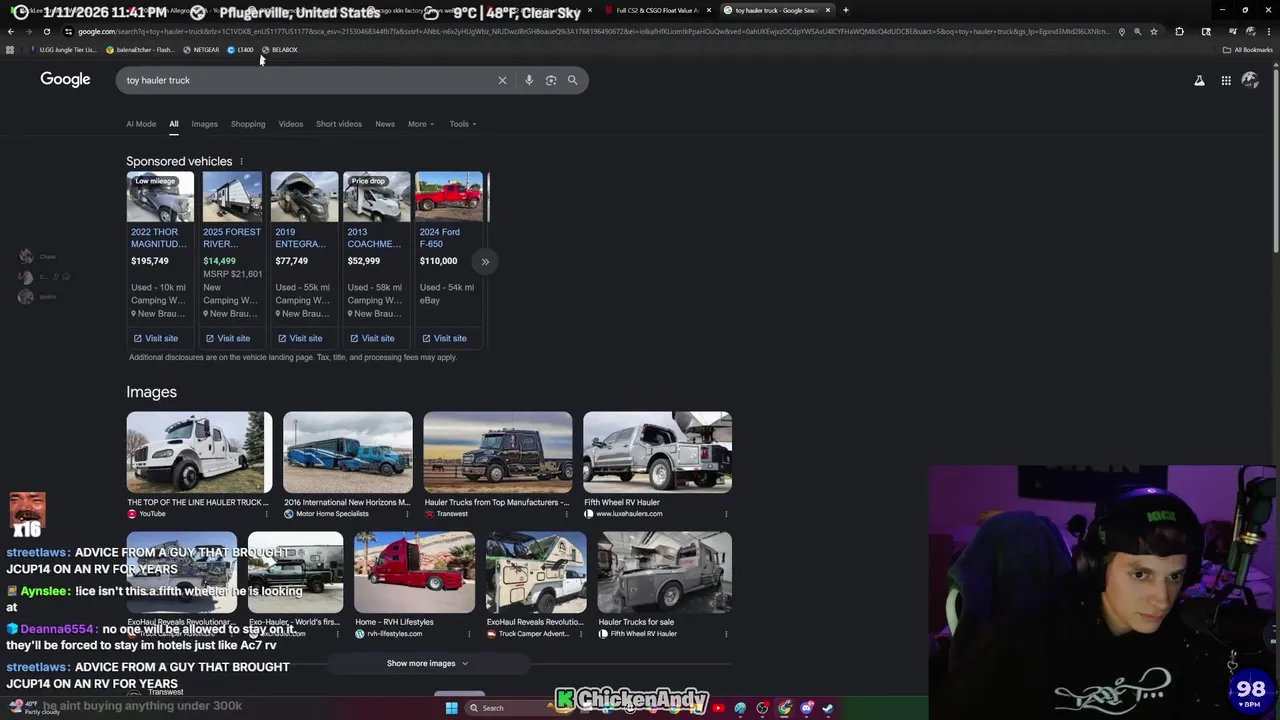Open more options for luxehaulers.com image
Viewport: 1280px width, 720px height.
coord(726,514)
